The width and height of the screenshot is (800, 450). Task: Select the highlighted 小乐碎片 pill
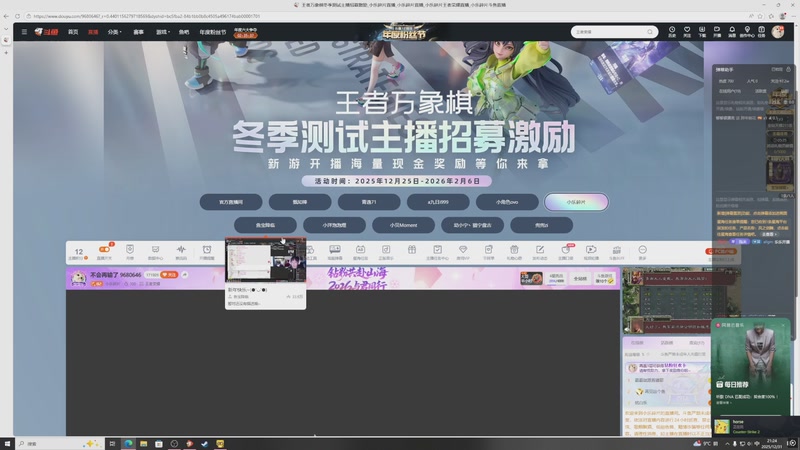[x=576, y=202]
